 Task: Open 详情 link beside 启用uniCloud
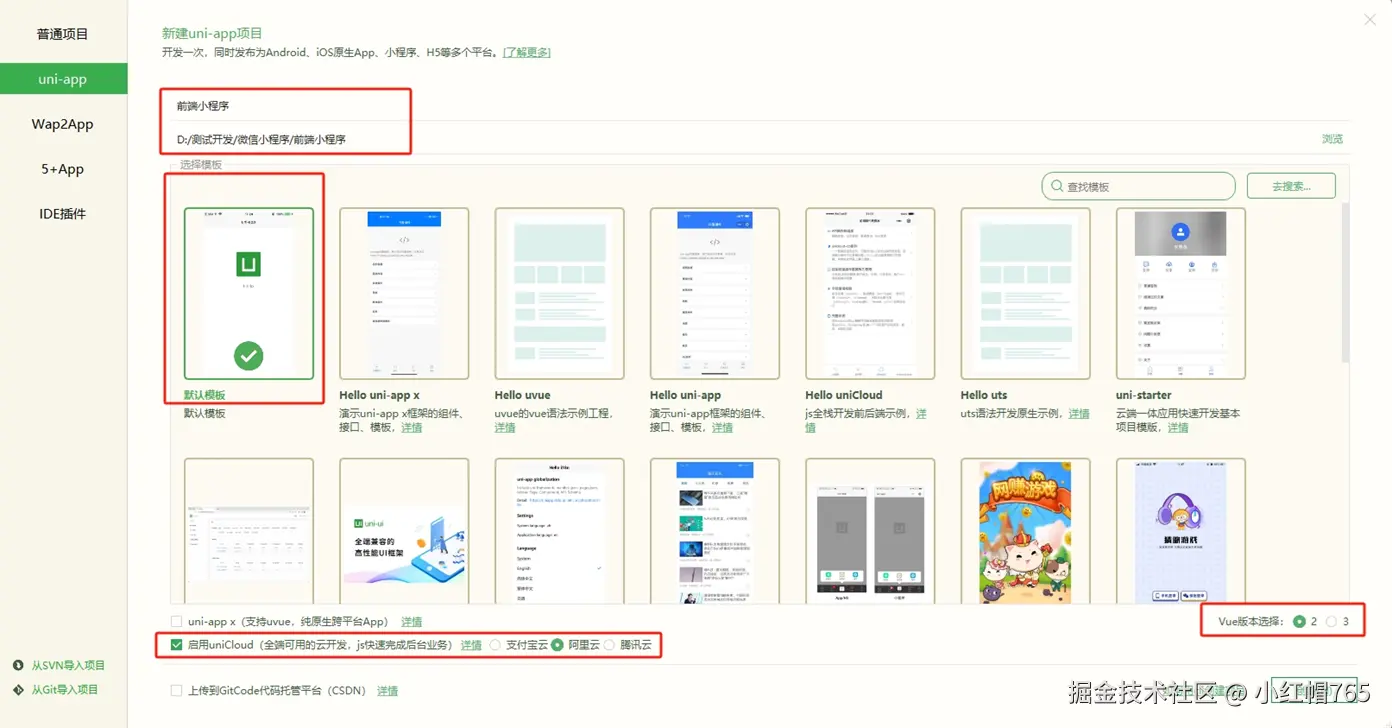[x=471, y=645]
